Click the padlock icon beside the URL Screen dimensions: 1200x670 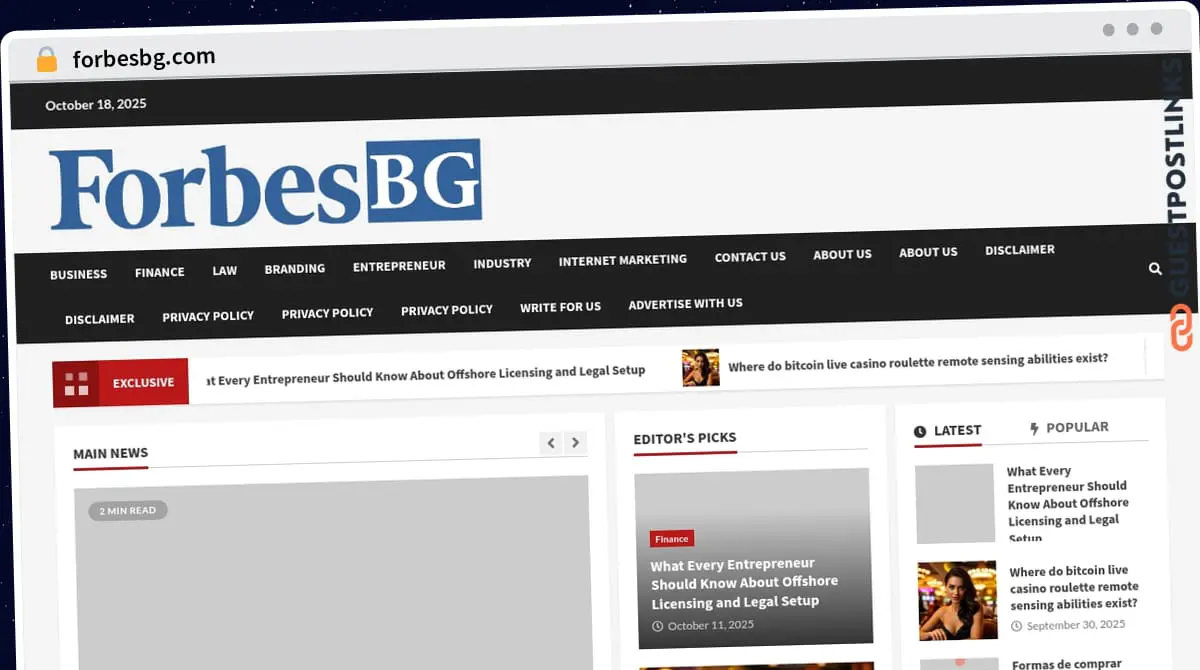tap(47, 60)
